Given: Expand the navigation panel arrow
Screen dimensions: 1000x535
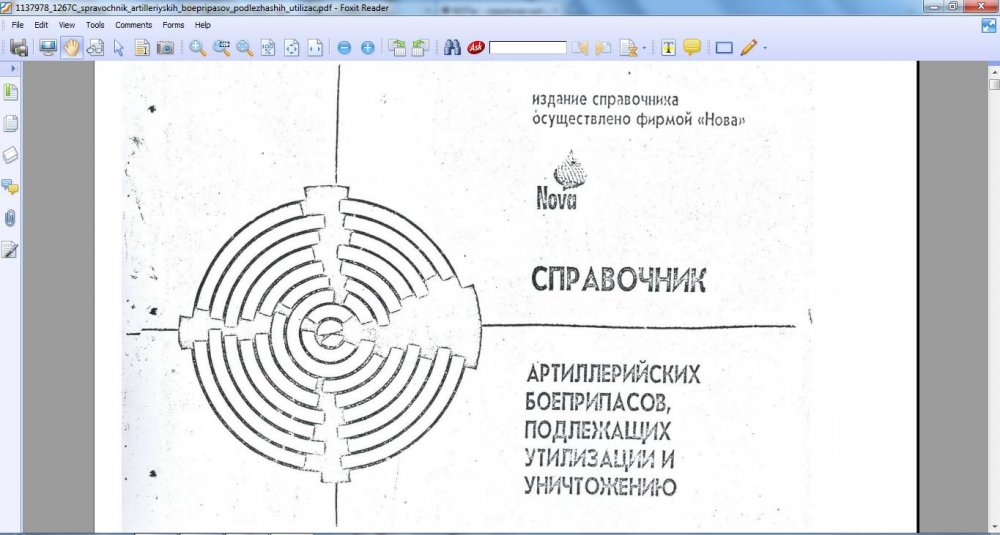Looking at the screenshot, I should point(13,68).
